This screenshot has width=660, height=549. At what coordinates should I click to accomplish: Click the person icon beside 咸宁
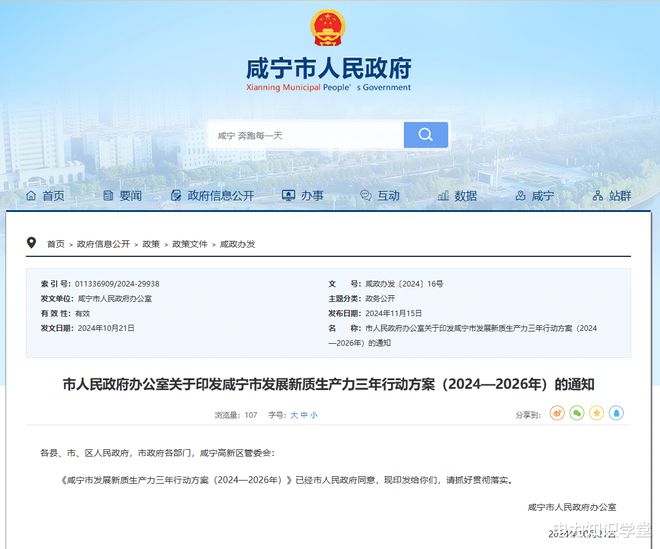pos(521,195)
